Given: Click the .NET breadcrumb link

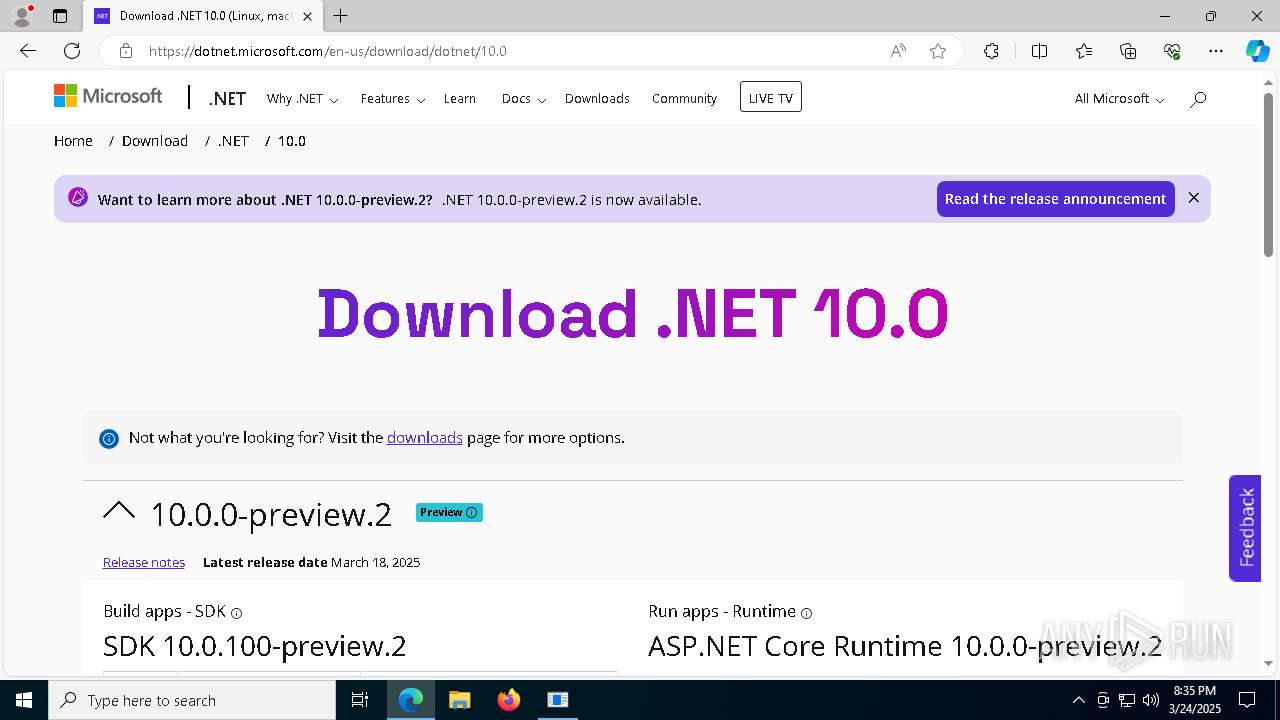Looking at the screenshot, I should (x=233, y=141).
